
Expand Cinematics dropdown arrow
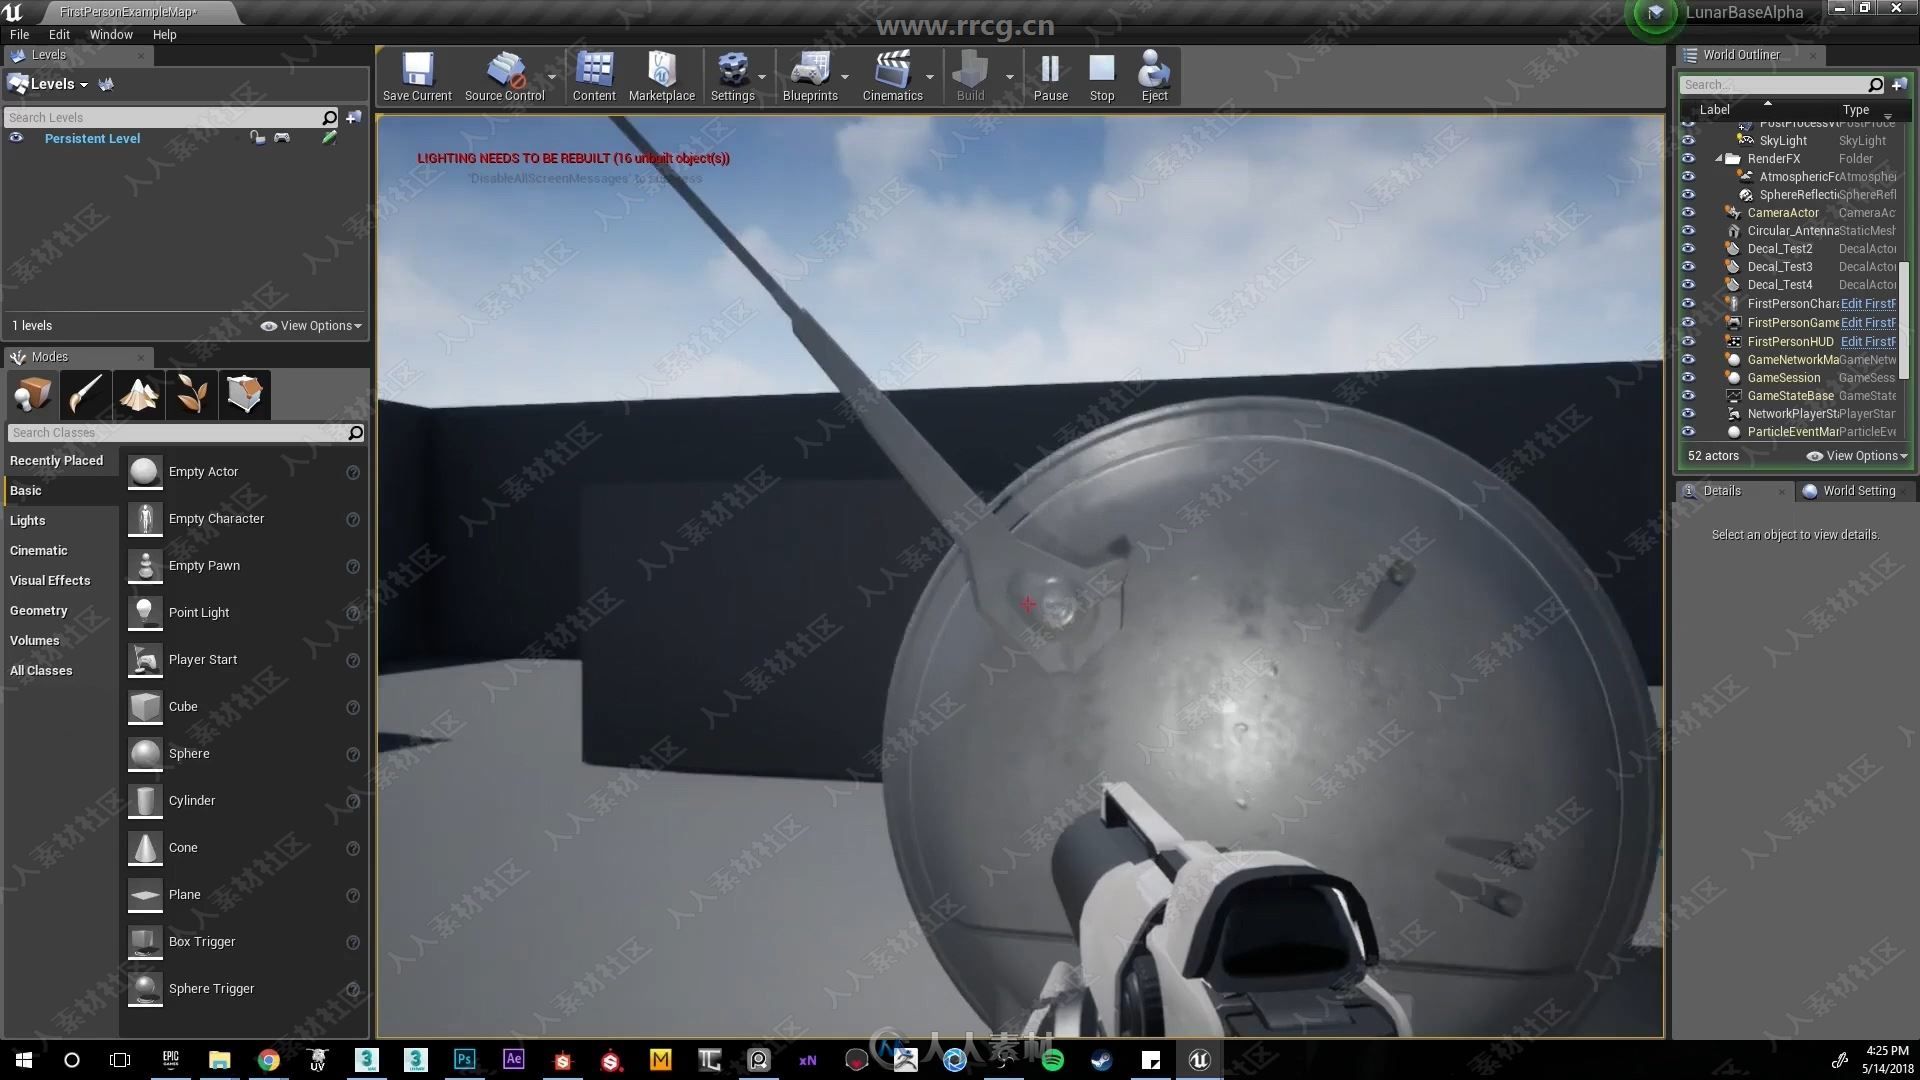pos(930,77)
